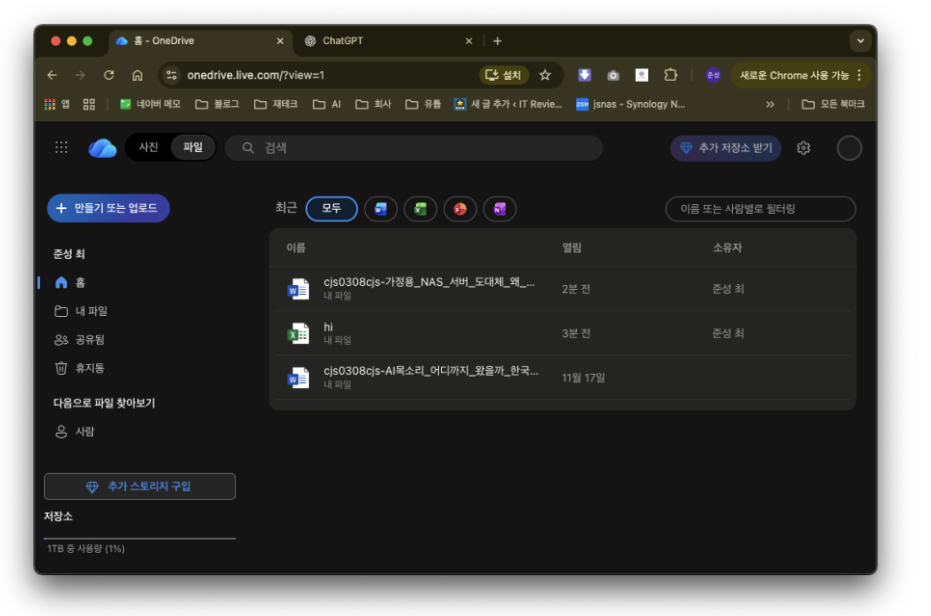This screenshot has width=931, height=616.
Task: Open the account profile avatar
Action: click(849, 148)
